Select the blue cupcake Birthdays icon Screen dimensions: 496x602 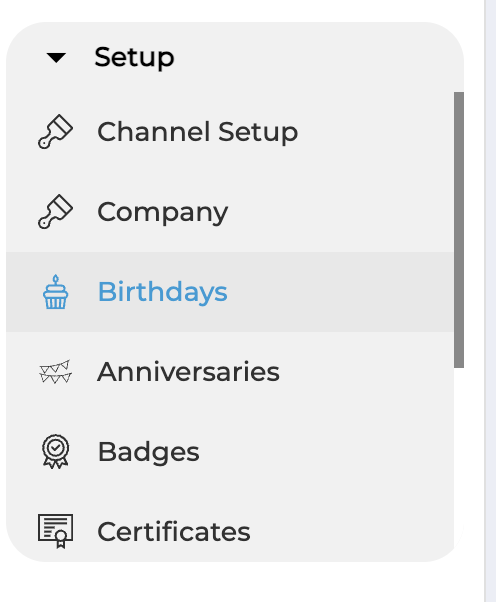pos(55,292)
